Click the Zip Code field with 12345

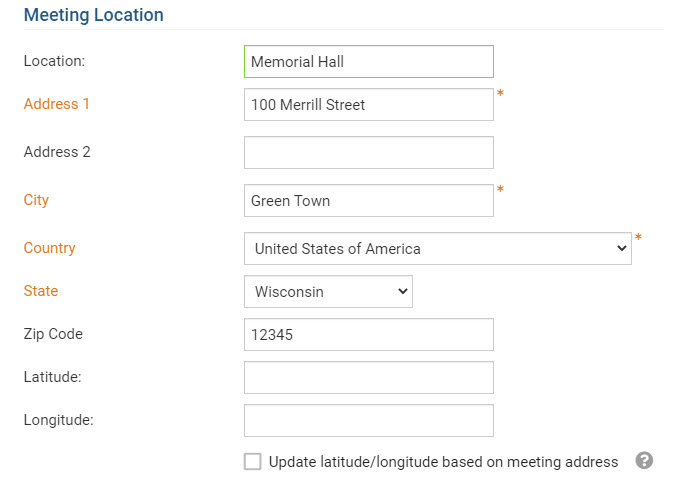(368, 335)
